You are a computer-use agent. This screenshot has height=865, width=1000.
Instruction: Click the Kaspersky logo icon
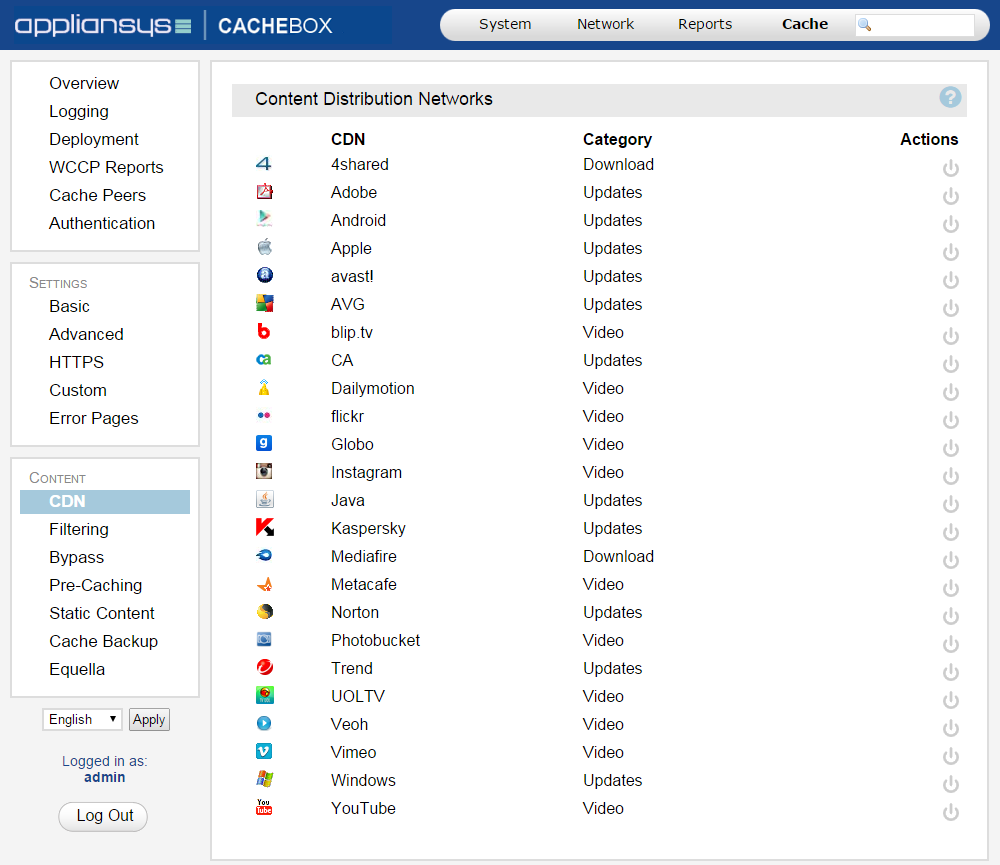[264, 527]
